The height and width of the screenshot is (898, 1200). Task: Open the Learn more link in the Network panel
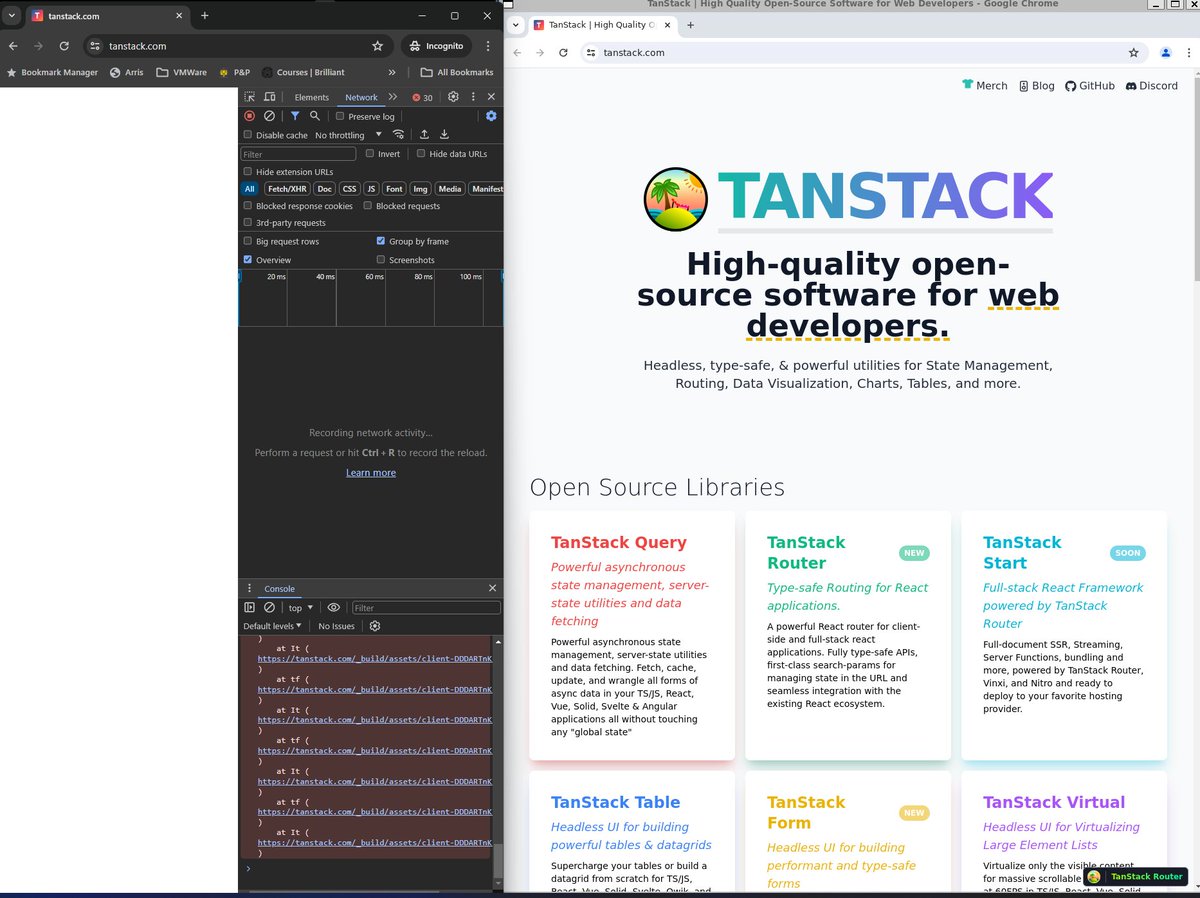[371, 473]
